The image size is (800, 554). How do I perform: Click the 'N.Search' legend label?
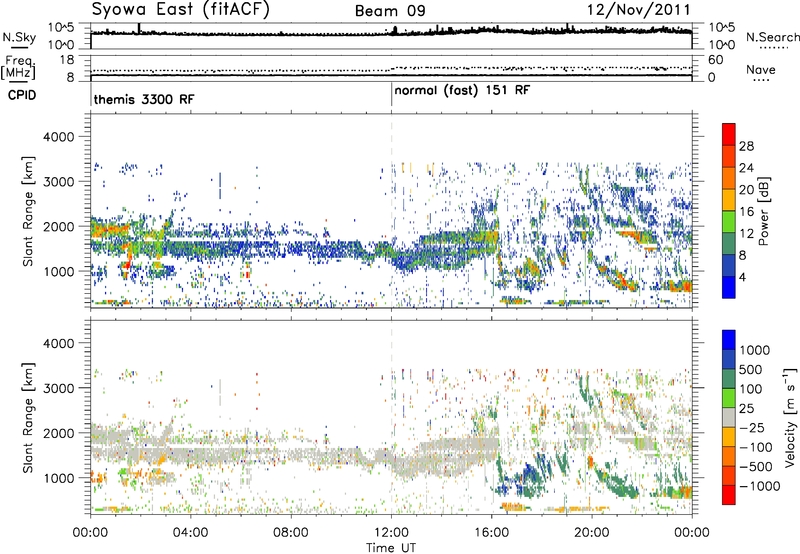pos(772,37)
